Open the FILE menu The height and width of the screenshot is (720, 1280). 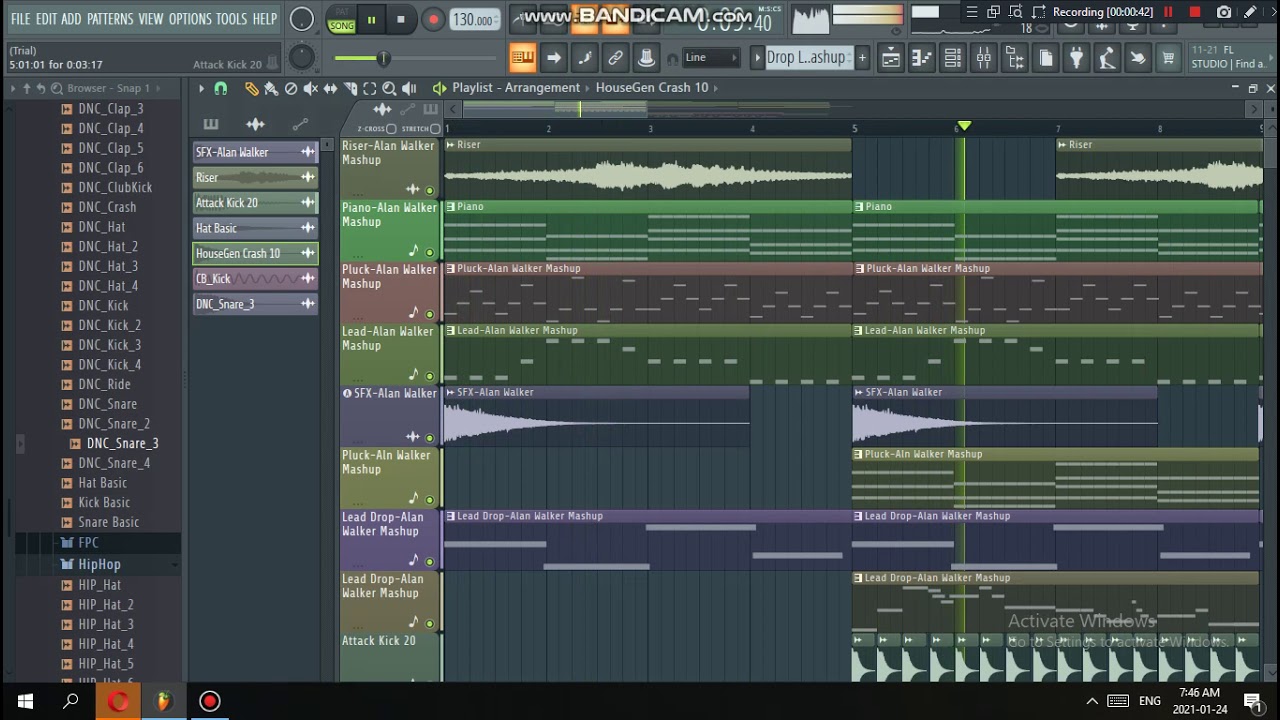coord(20,19)
